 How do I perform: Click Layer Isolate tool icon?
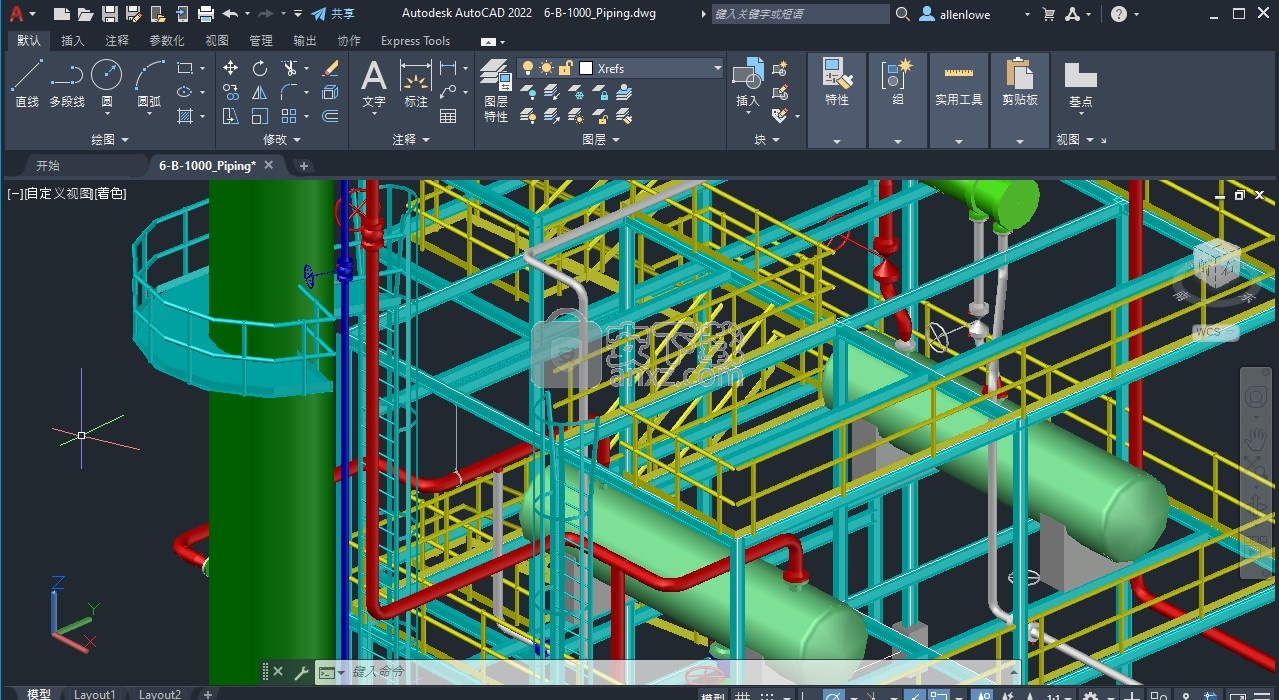coord(552,92)
